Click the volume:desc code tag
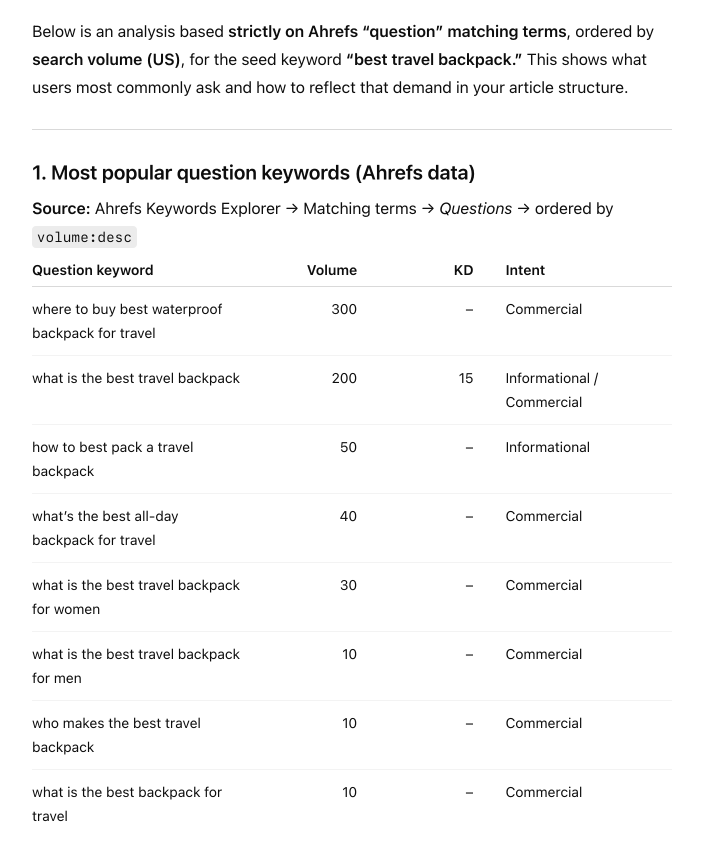This screenshot has width=706, height=860. [x=83, y=237]
